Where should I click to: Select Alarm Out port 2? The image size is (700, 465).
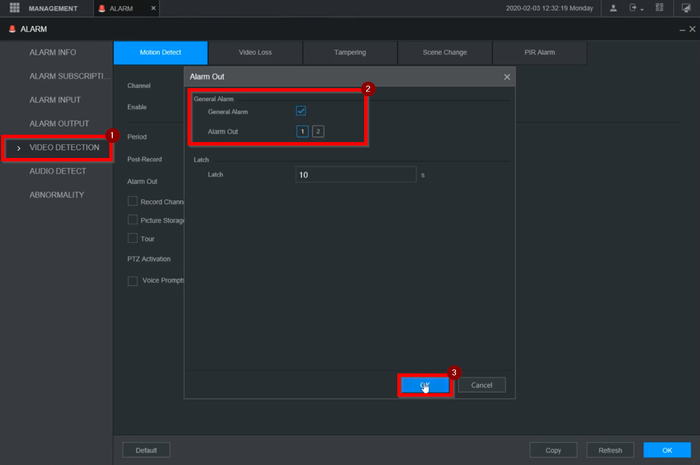click(x=318, y=131)
